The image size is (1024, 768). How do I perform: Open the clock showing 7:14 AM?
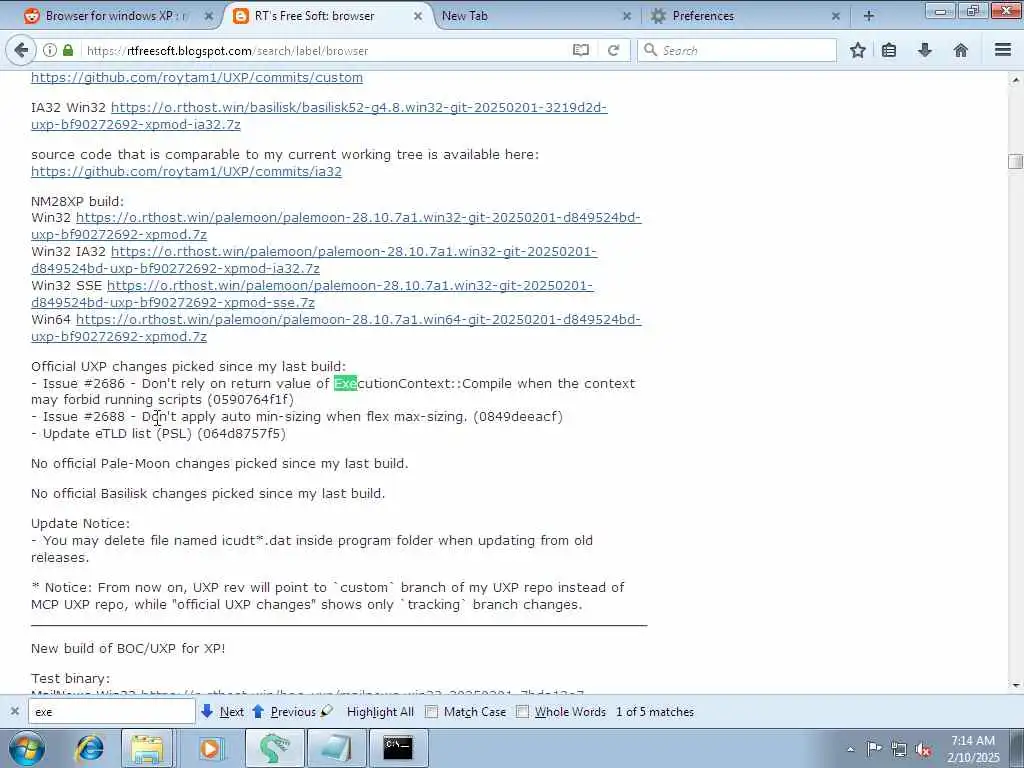pyautogui.click(x=973, y=749)
